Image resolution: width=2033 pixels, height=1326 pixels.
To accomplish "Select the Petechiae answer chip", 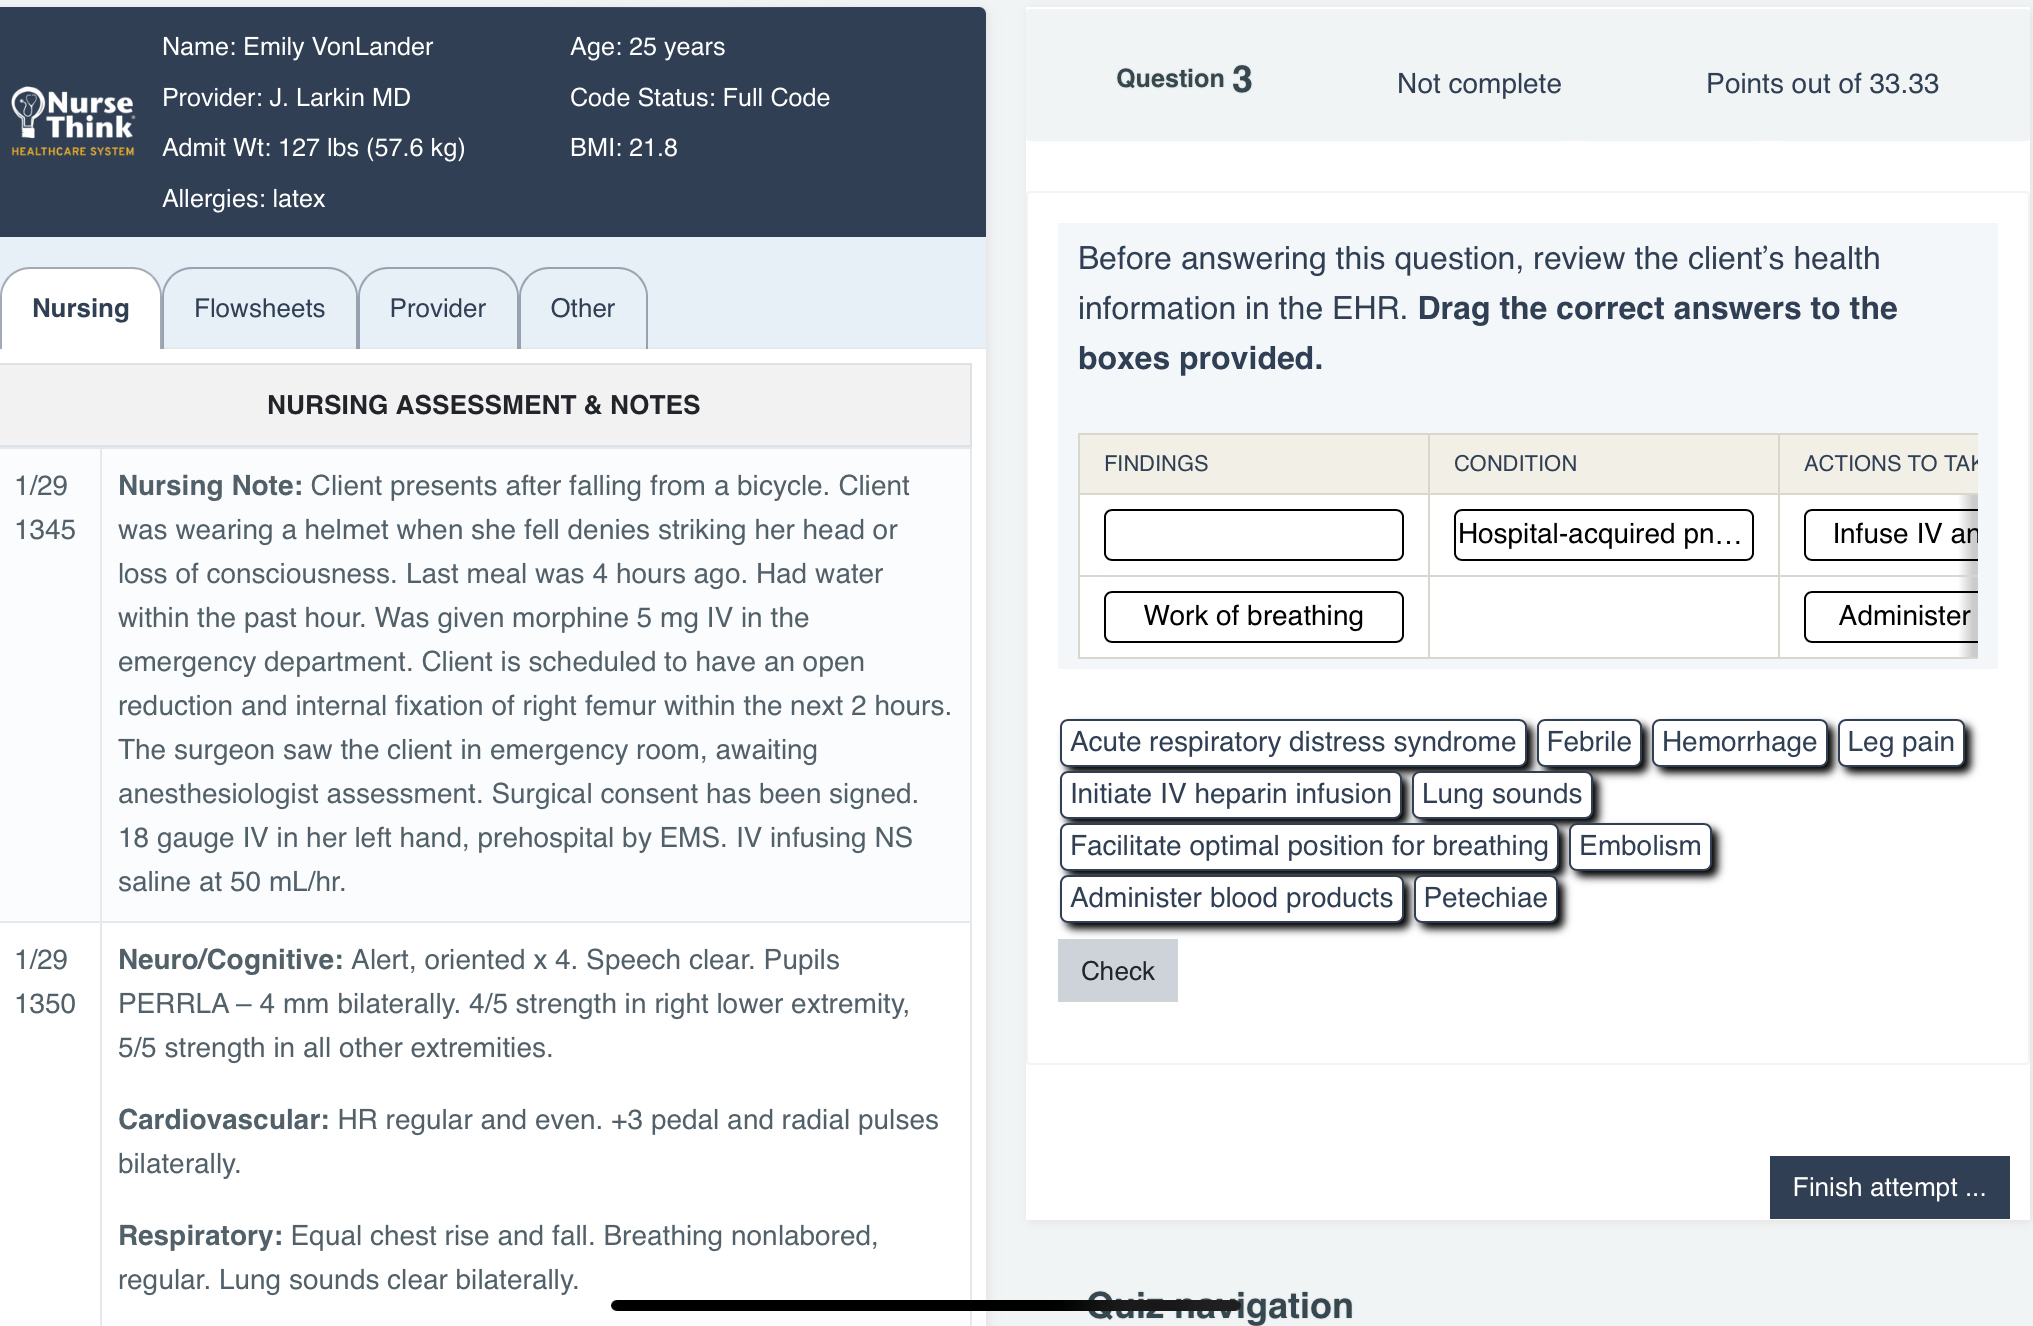I will click(x=1486, y=898).
